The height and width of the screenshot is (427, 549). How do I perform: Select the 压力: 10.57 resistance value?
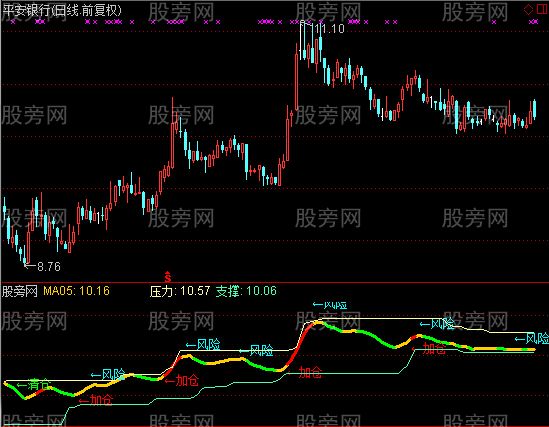[180, 291]
